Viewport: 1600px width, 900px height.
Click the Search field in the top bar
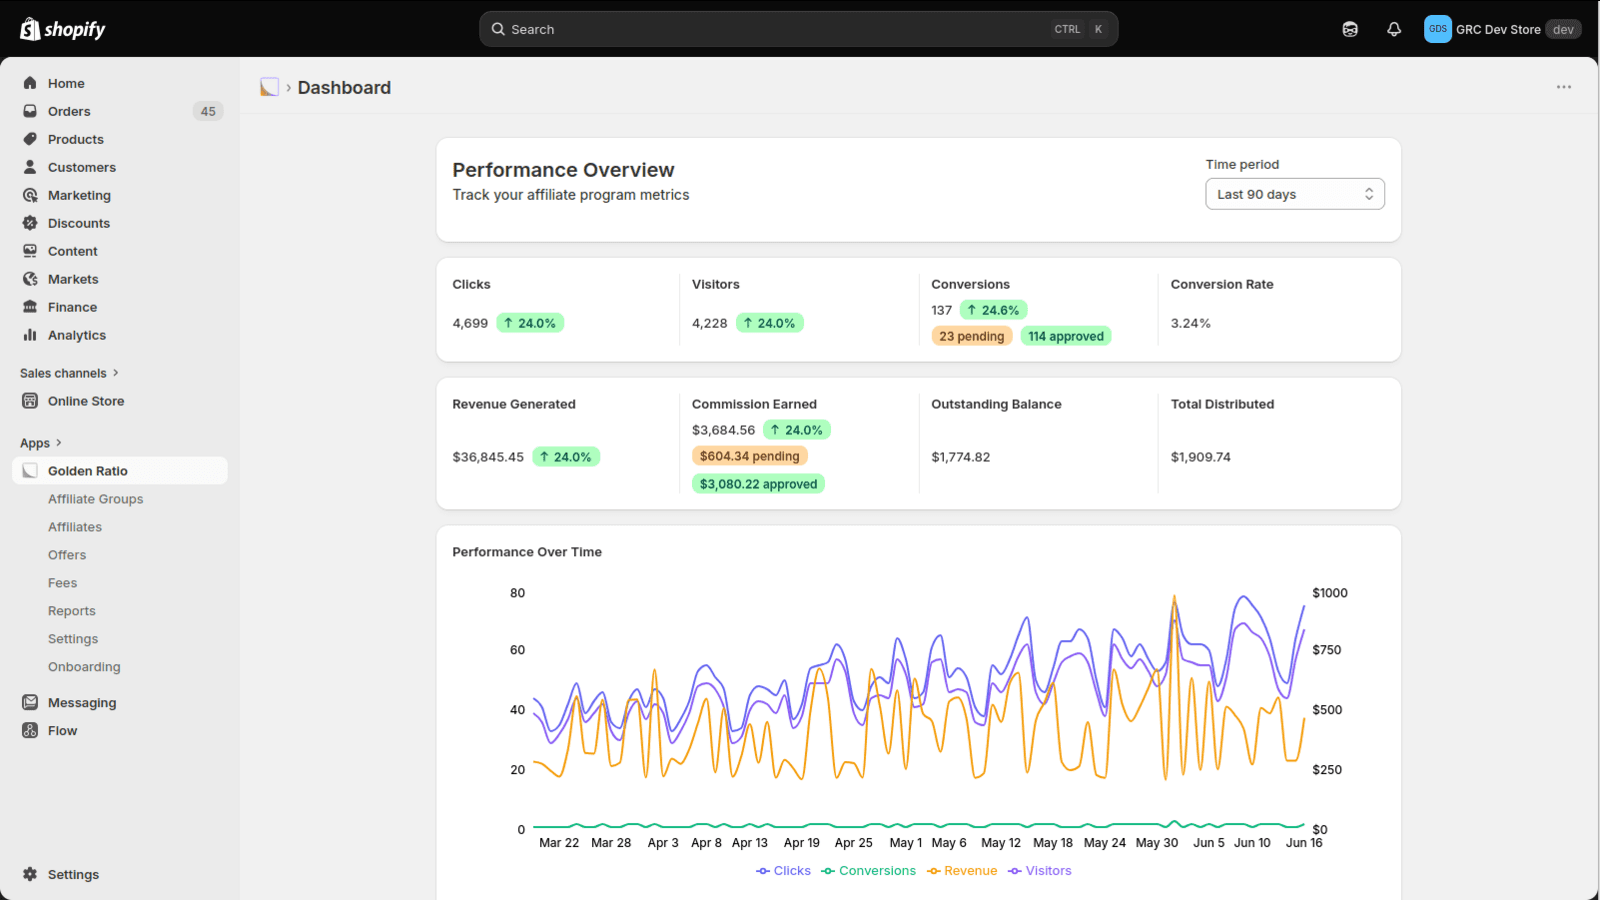click(x=798, y=29)
